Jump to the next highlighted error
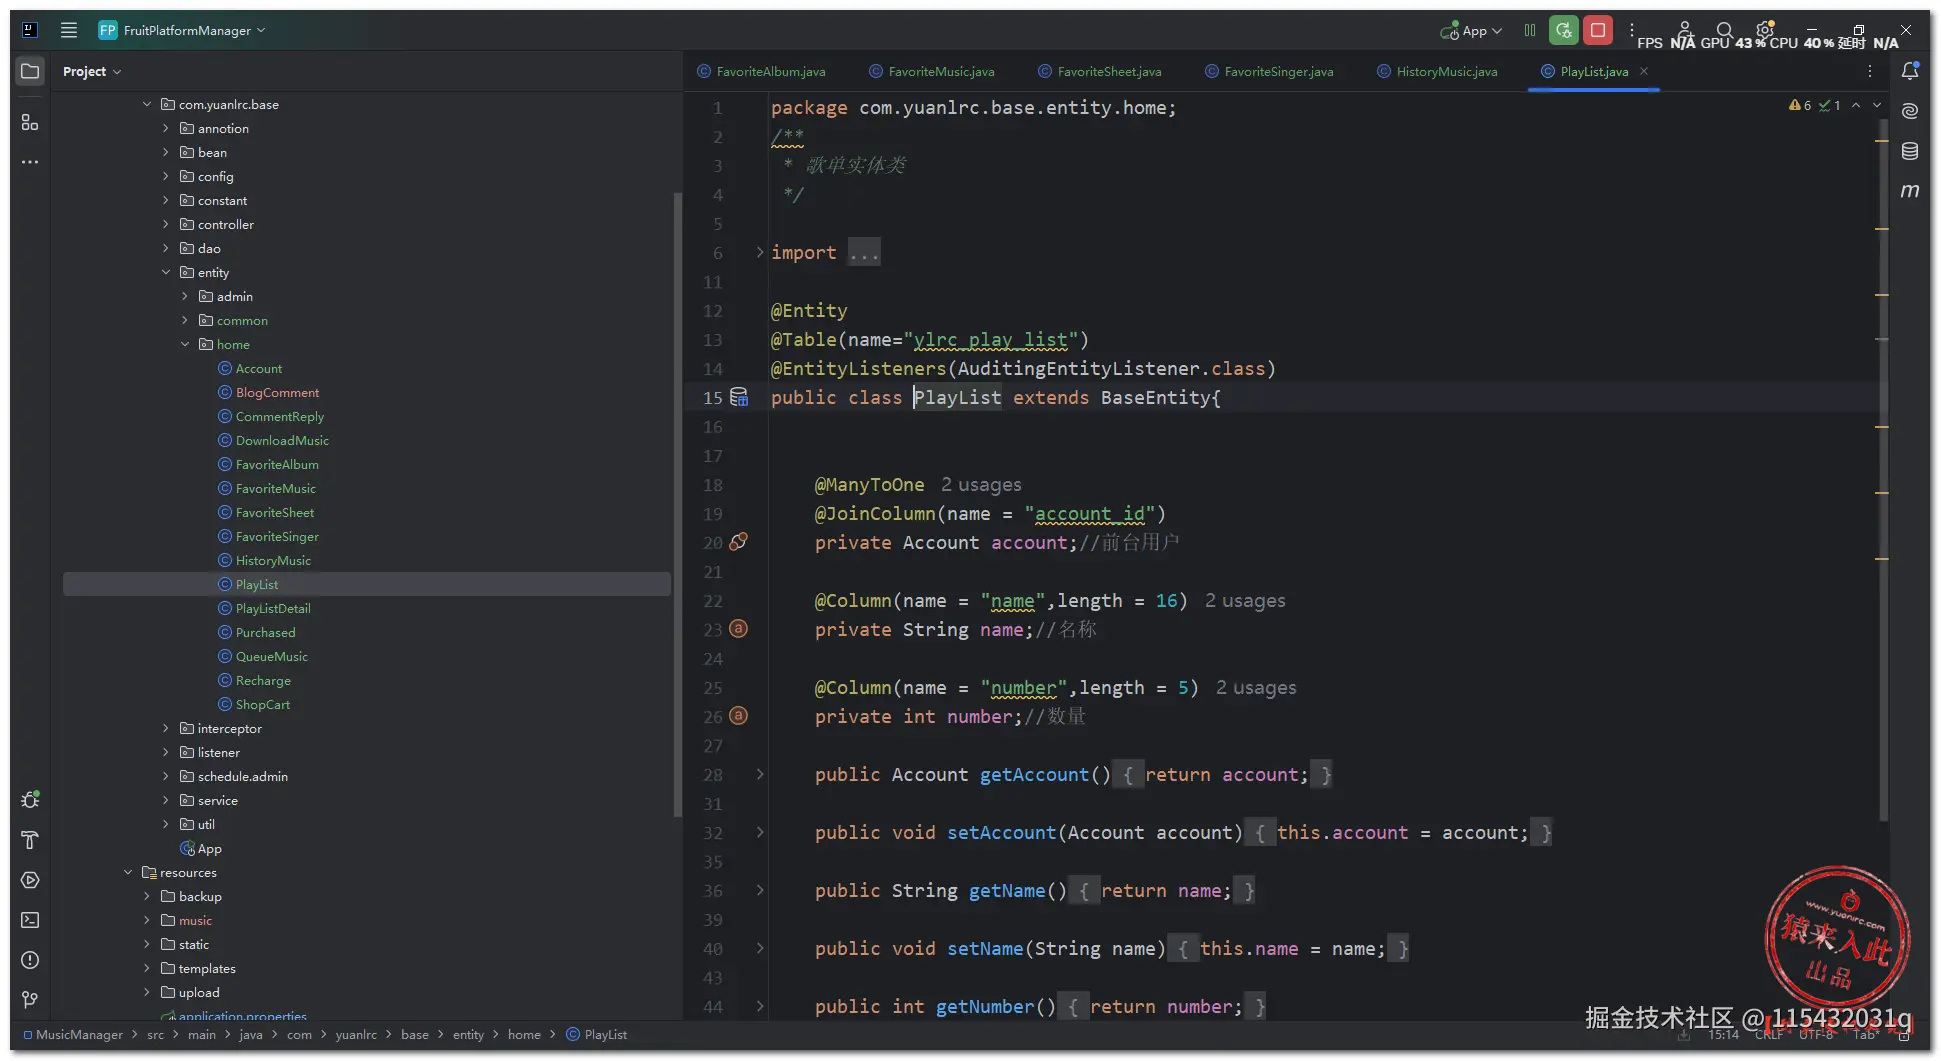 click(x=1877, y=105)
